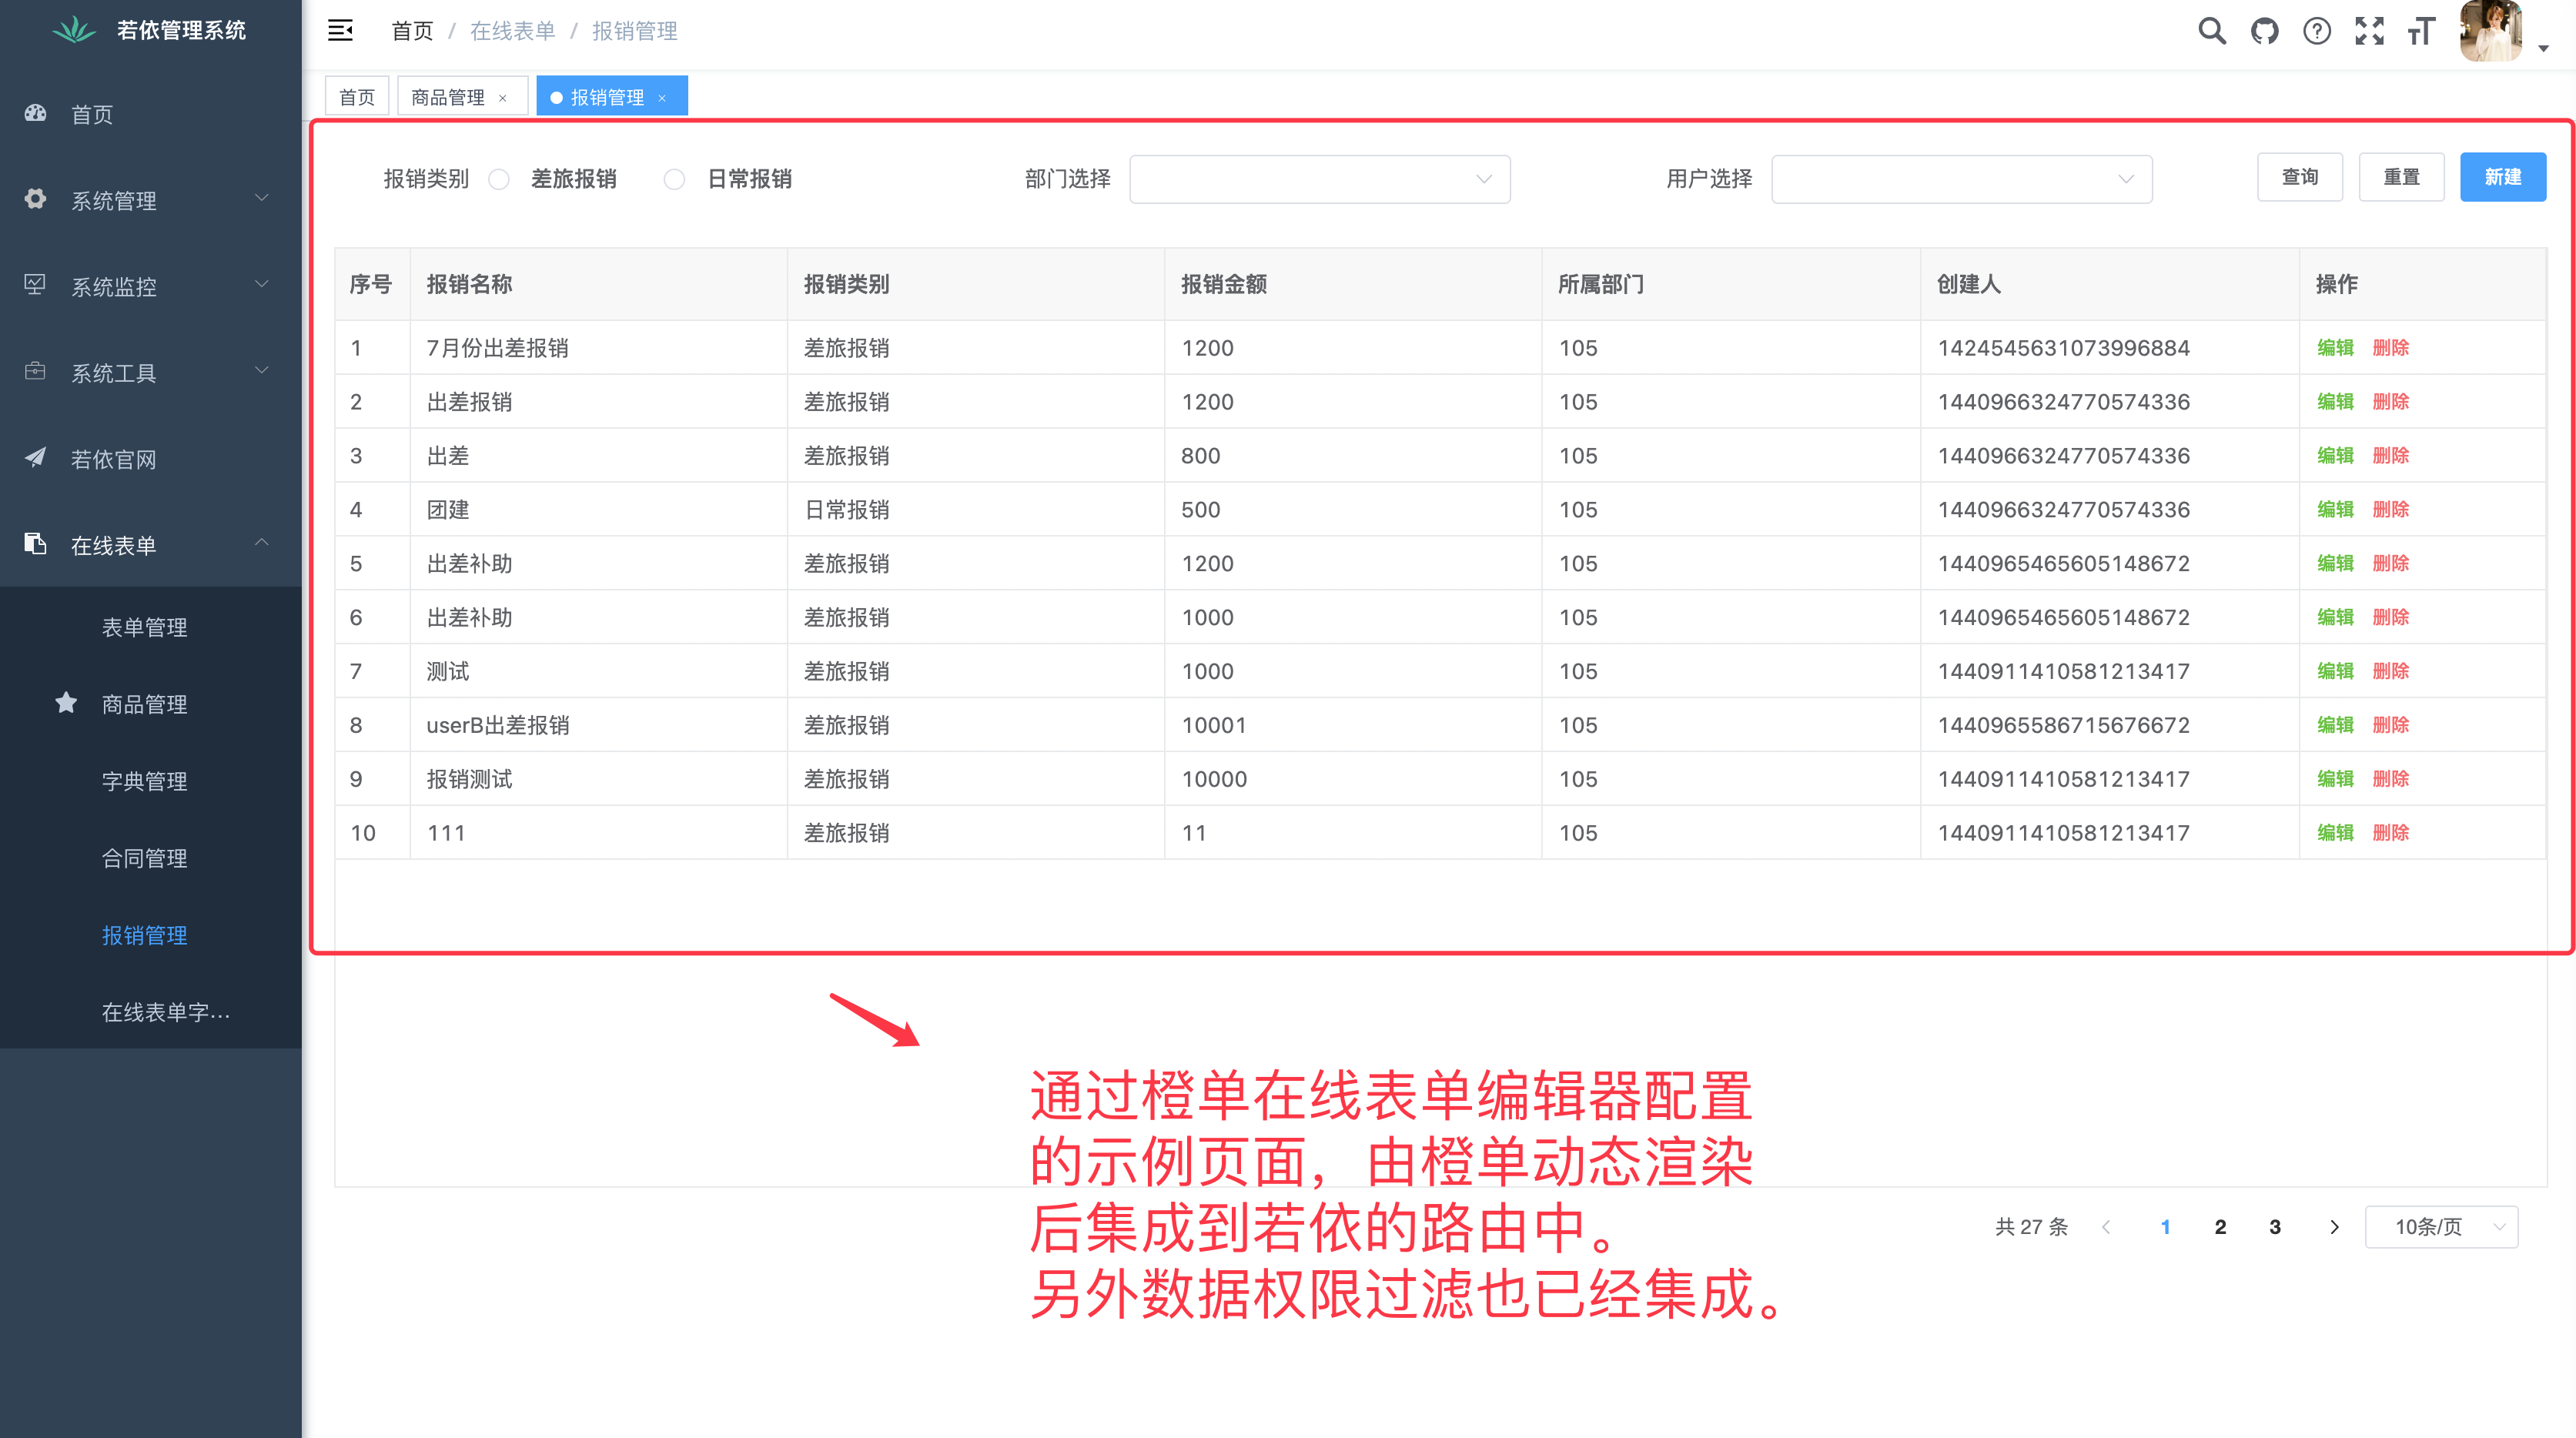Click 删除 link for row 4 团建

(x=2390, y=509)
